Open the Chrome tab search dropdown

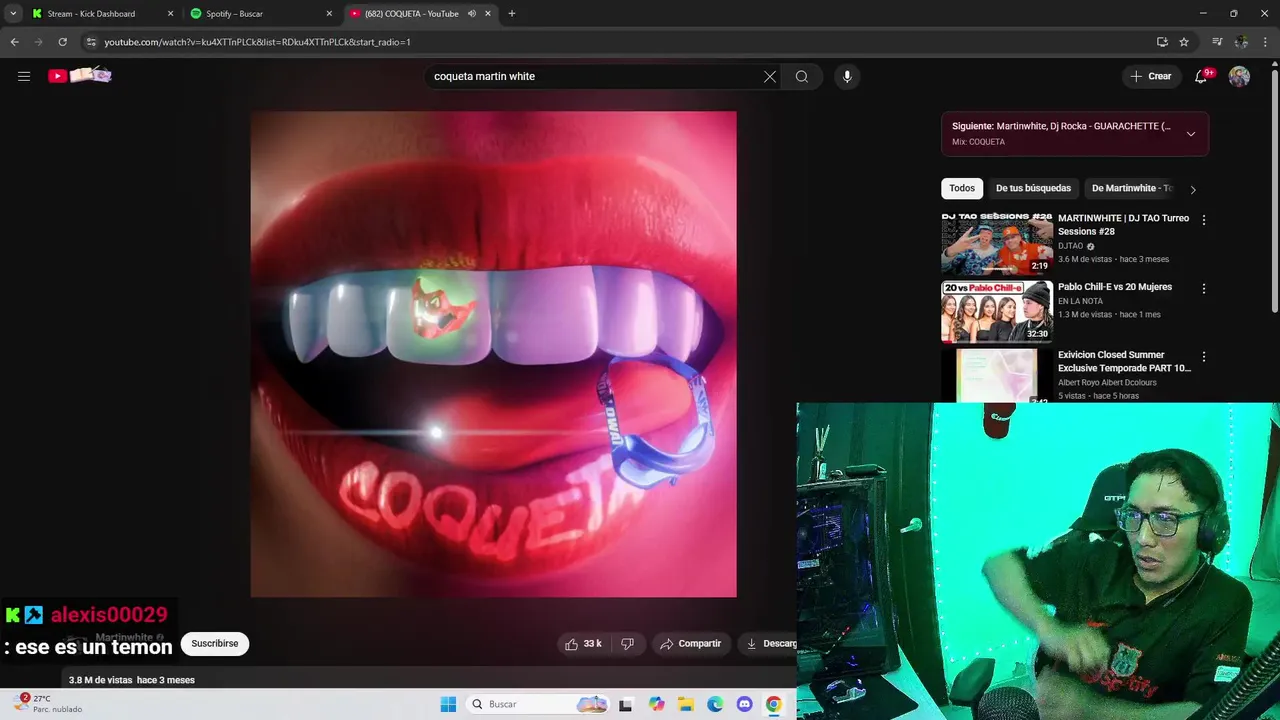pyautogui.click(x=13, y=14)
